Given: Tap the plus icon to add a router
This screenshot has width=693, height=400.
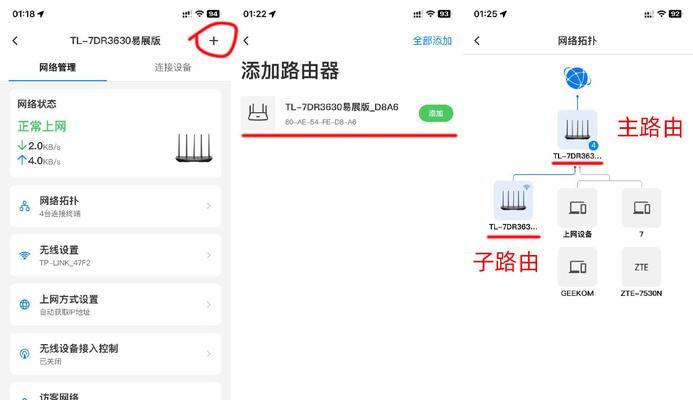Looking at the screenshot, I should pos(213,41).
